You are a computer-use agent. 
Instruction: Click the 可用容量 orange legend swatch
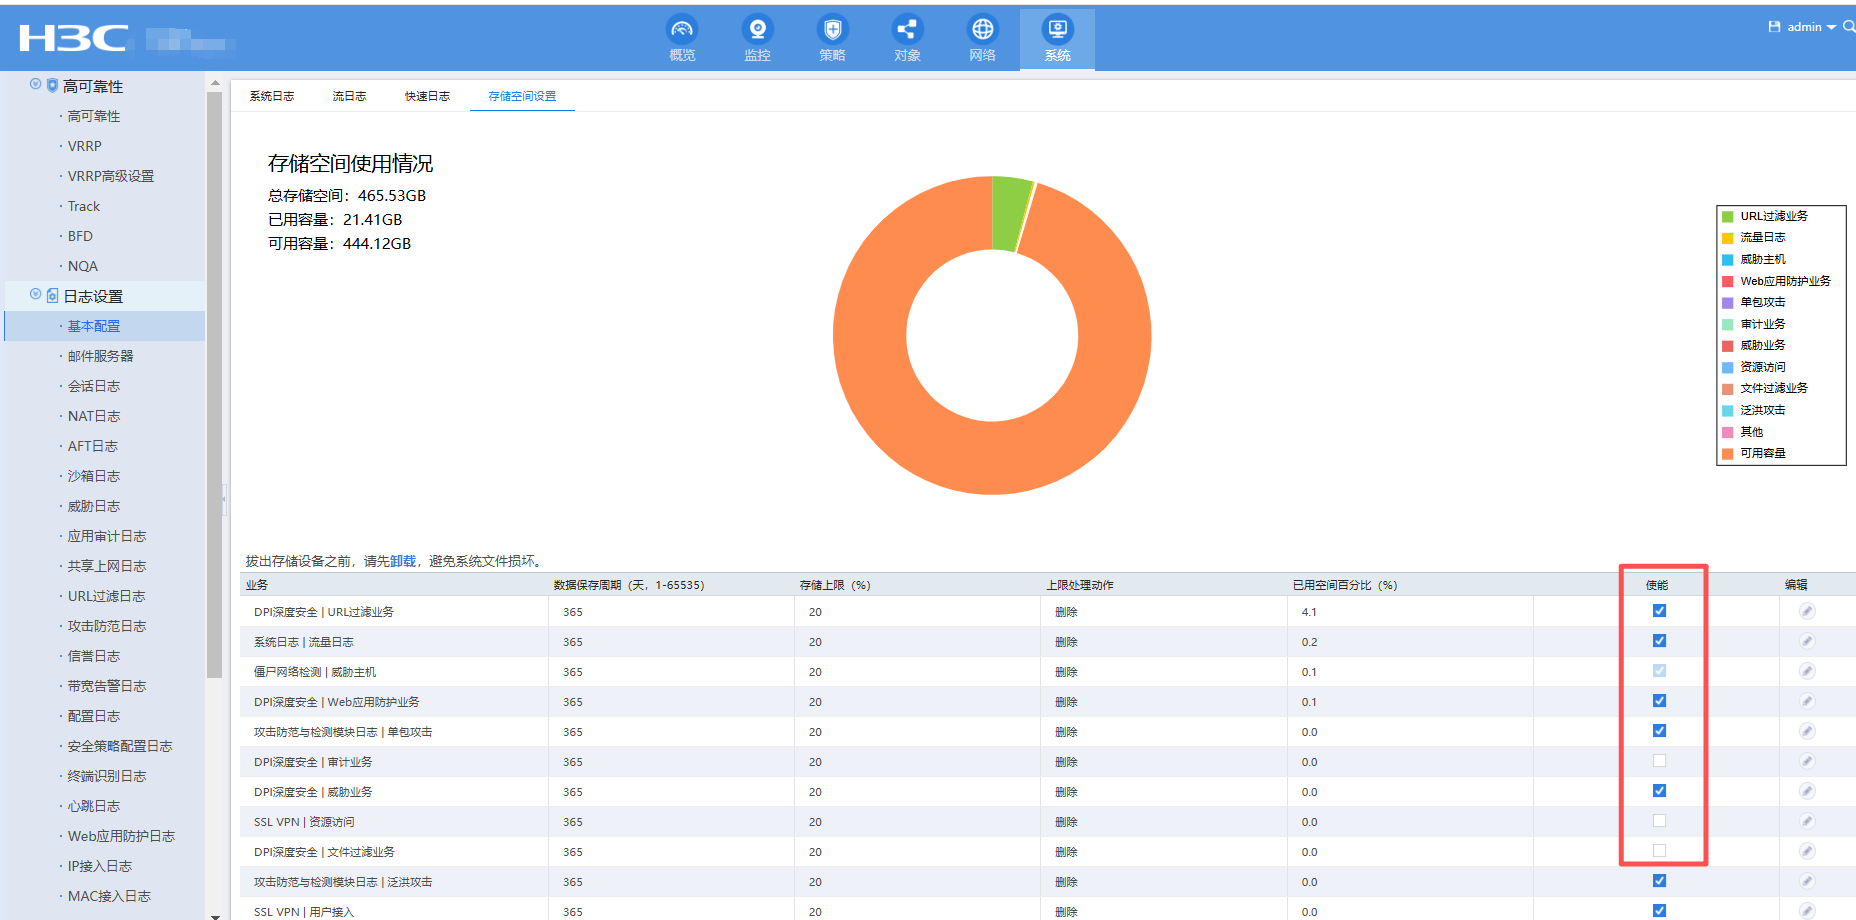coord(1727,454)
